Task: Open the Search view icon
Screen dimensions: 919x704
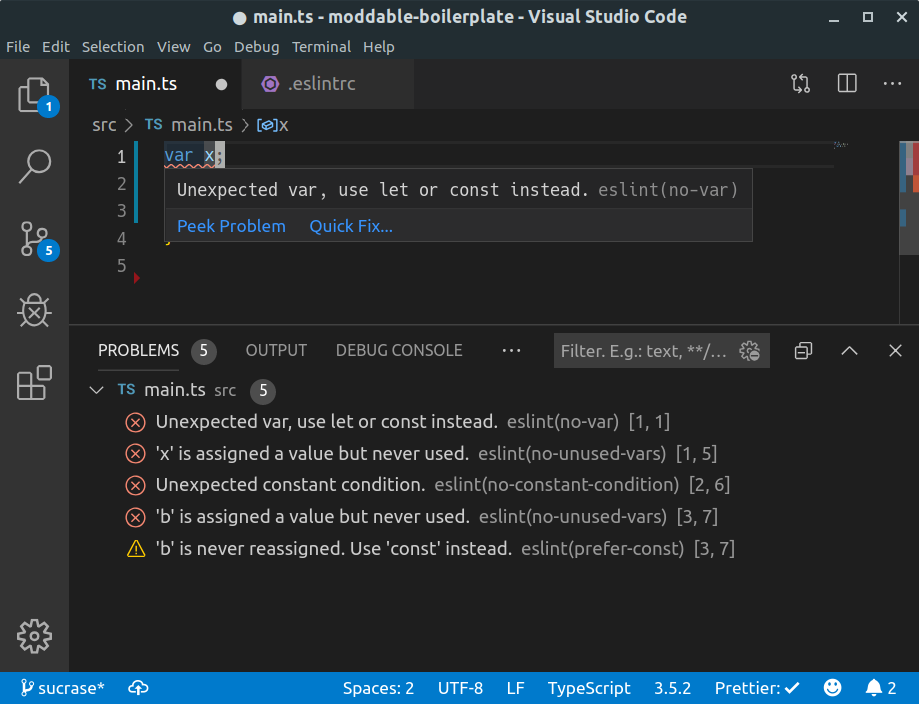Action: tap(34, 166)
